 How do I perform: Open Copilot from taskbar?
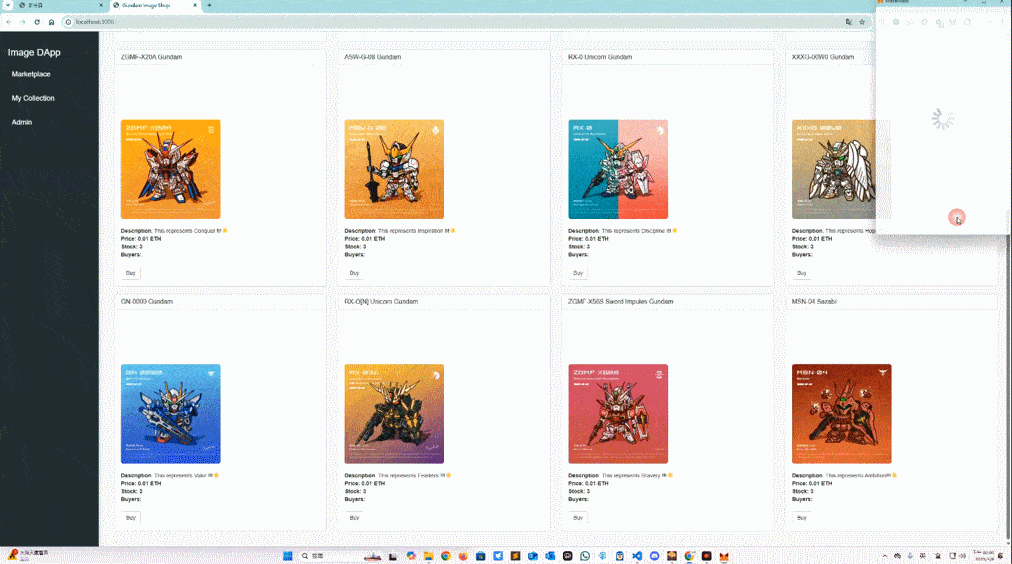[410, 556]
